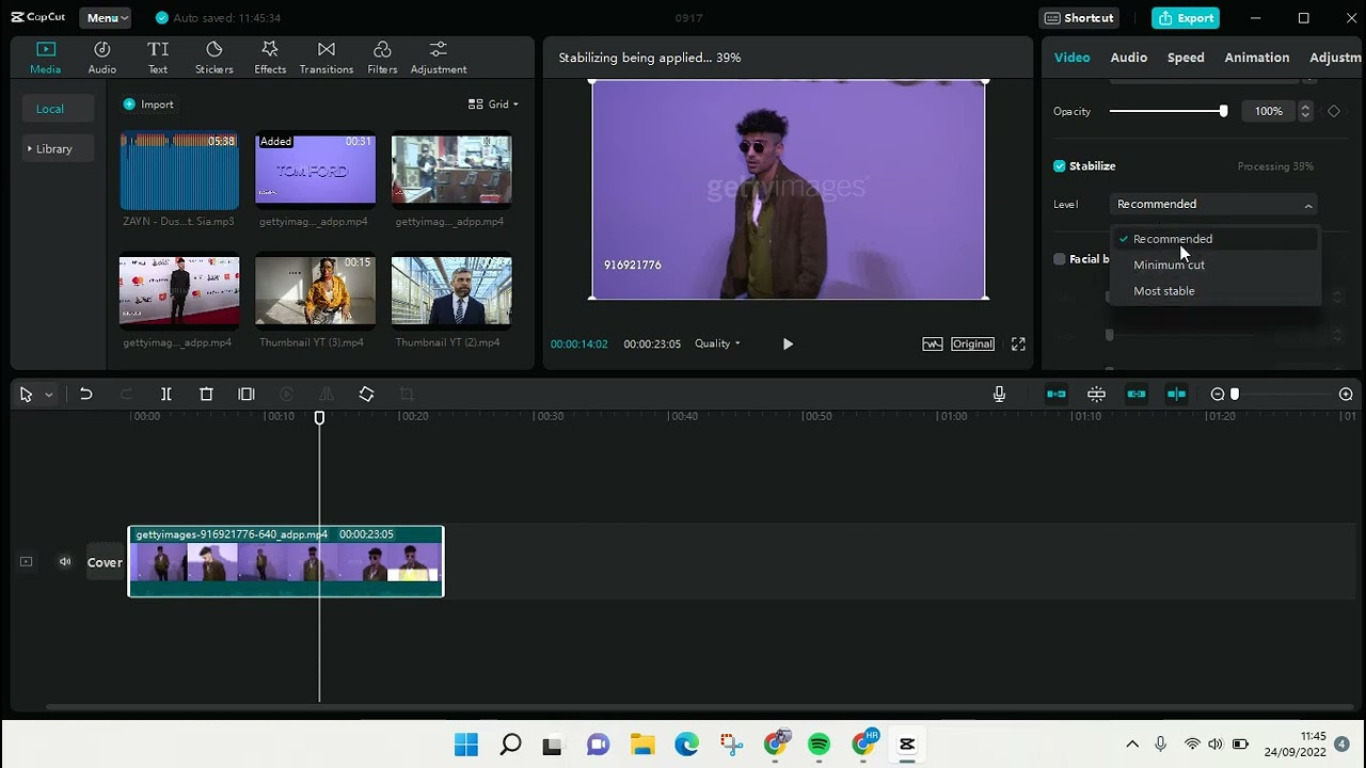Choose Most stable stabilization level
Screen dimensions: 1366x768
1215,291
